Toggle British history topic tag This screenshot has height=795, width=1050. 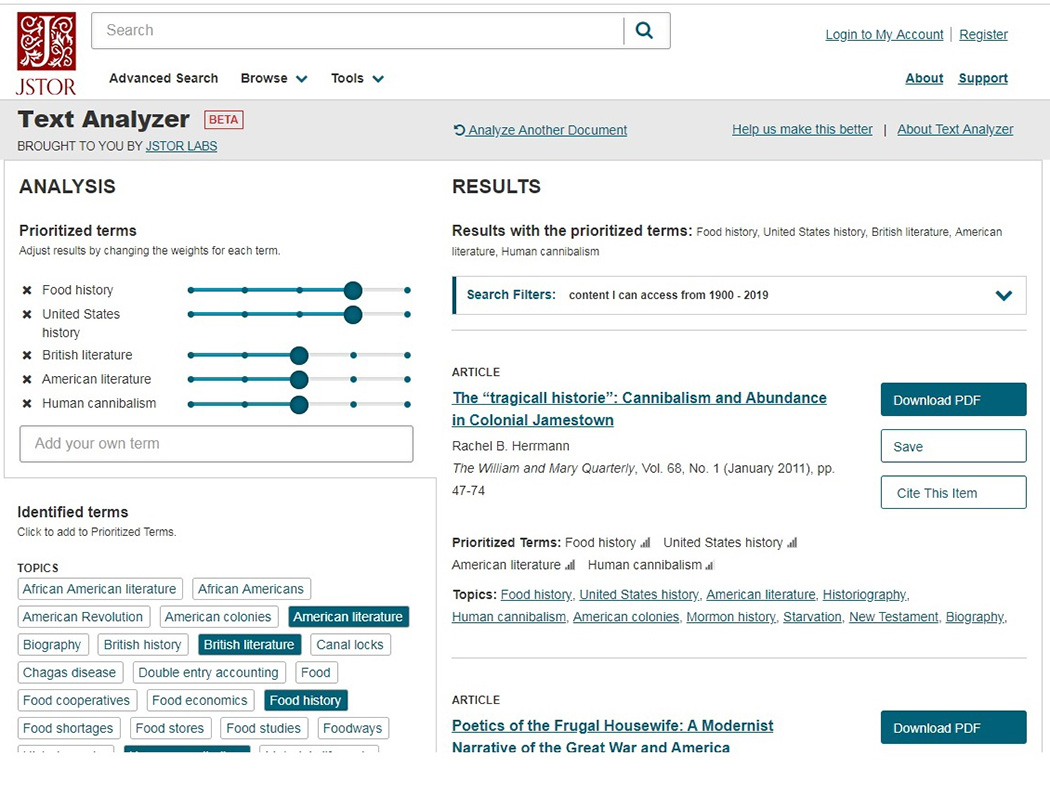click(143, 645)
